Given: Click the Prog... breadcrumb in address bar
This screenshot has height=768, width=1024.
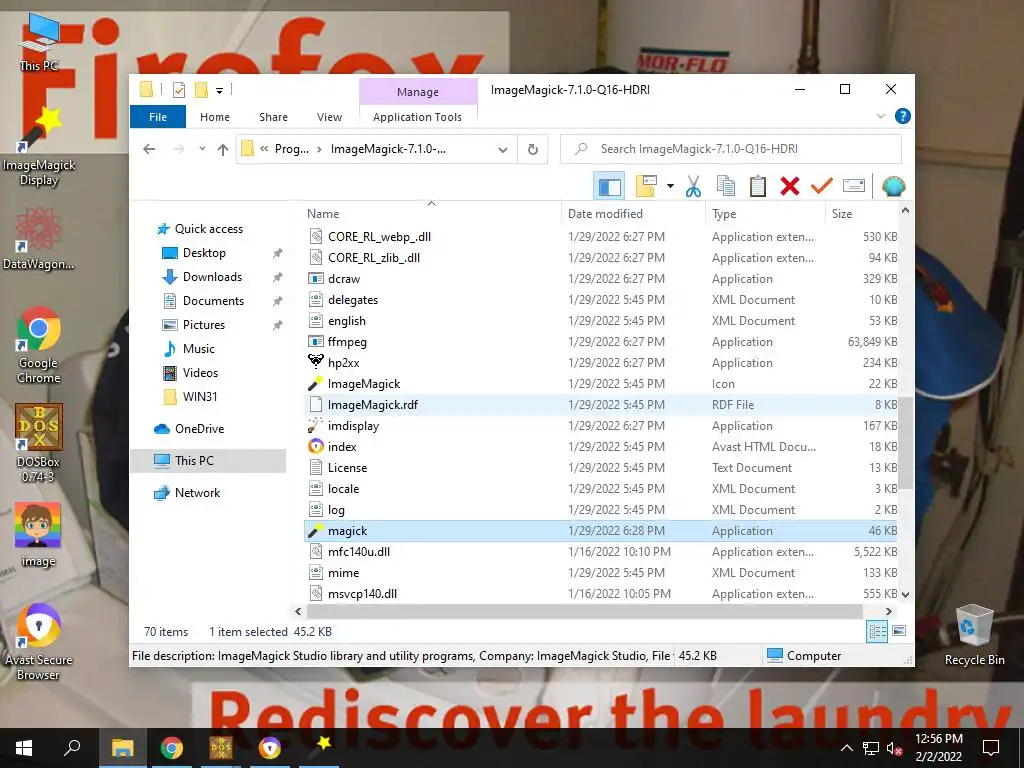Looking at the screenshot, I should (x=291, y=149).
